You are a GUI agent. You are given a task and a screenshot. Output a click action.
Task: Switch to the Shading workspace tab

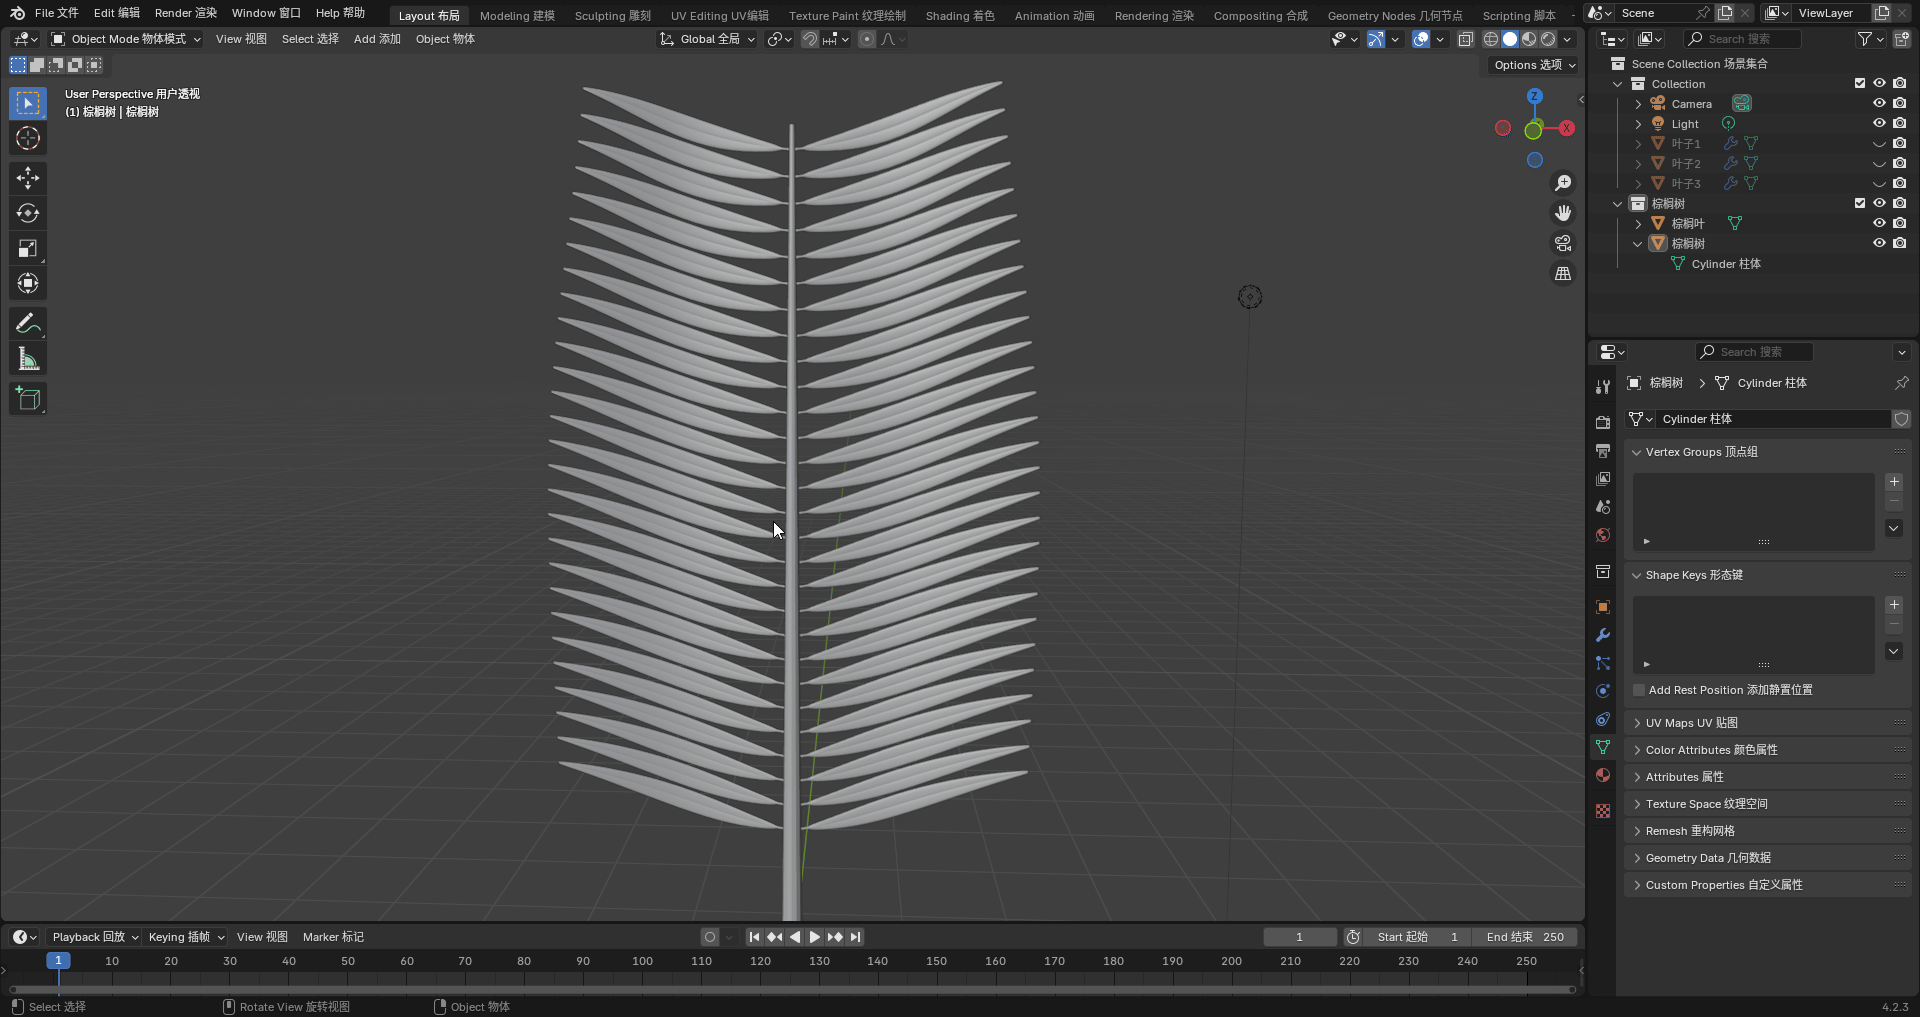[959, 15]
